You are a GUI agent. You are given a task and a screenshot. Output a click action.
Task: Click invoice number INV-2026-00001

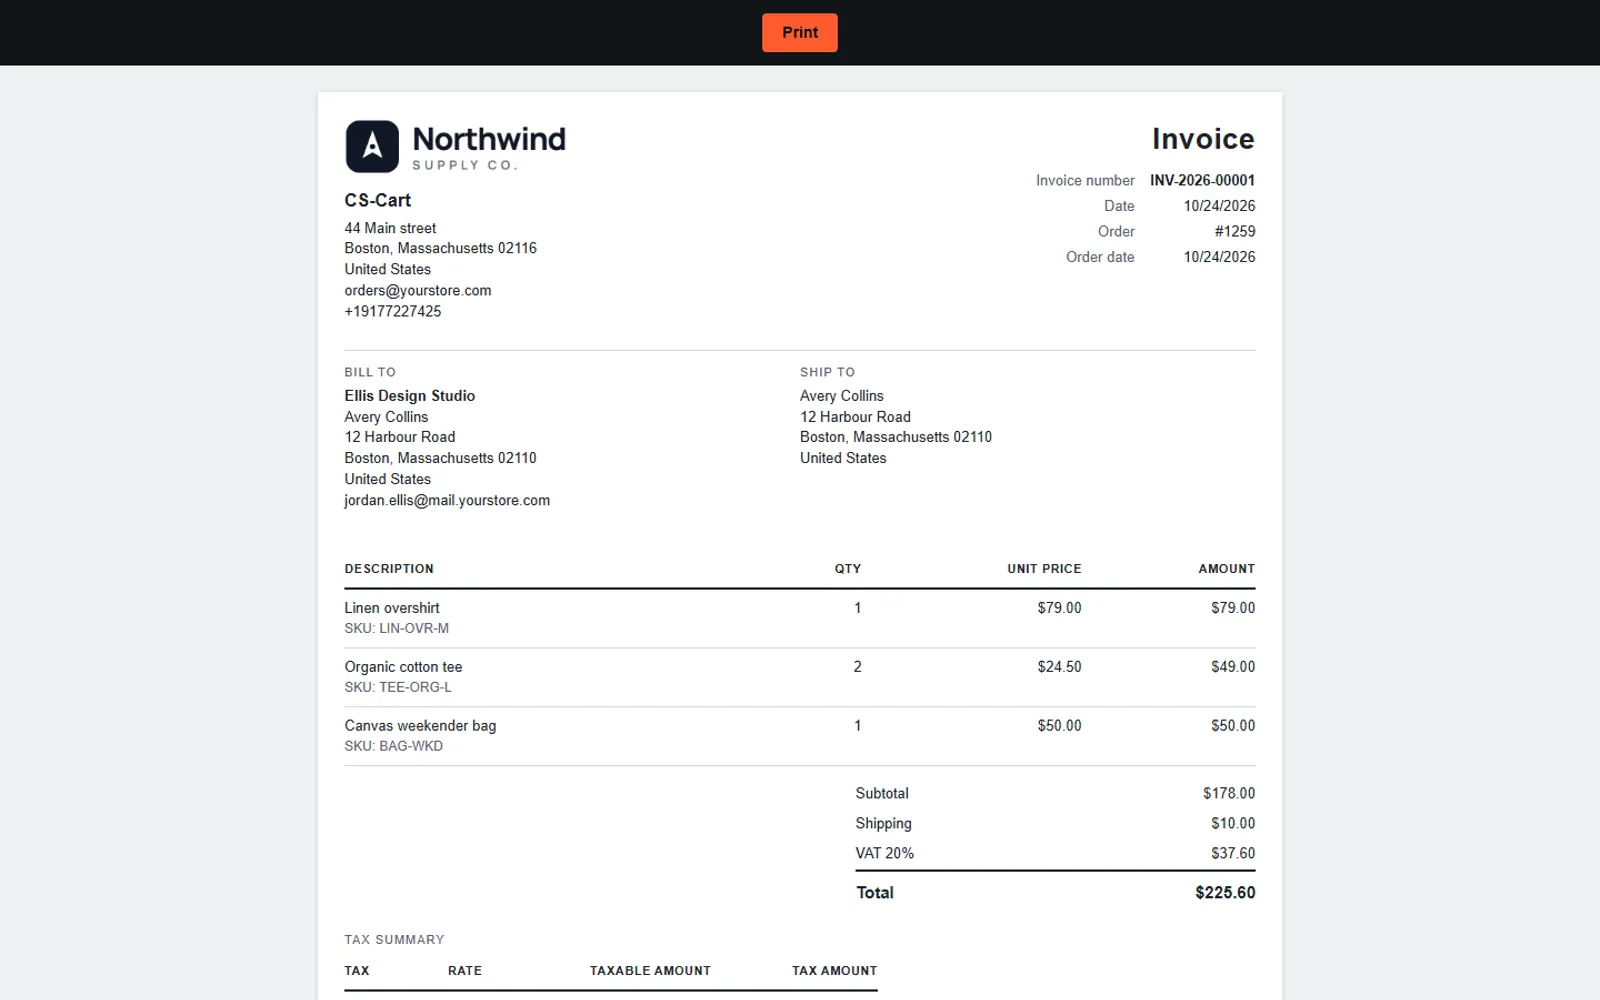click(x=1202, y=180)
